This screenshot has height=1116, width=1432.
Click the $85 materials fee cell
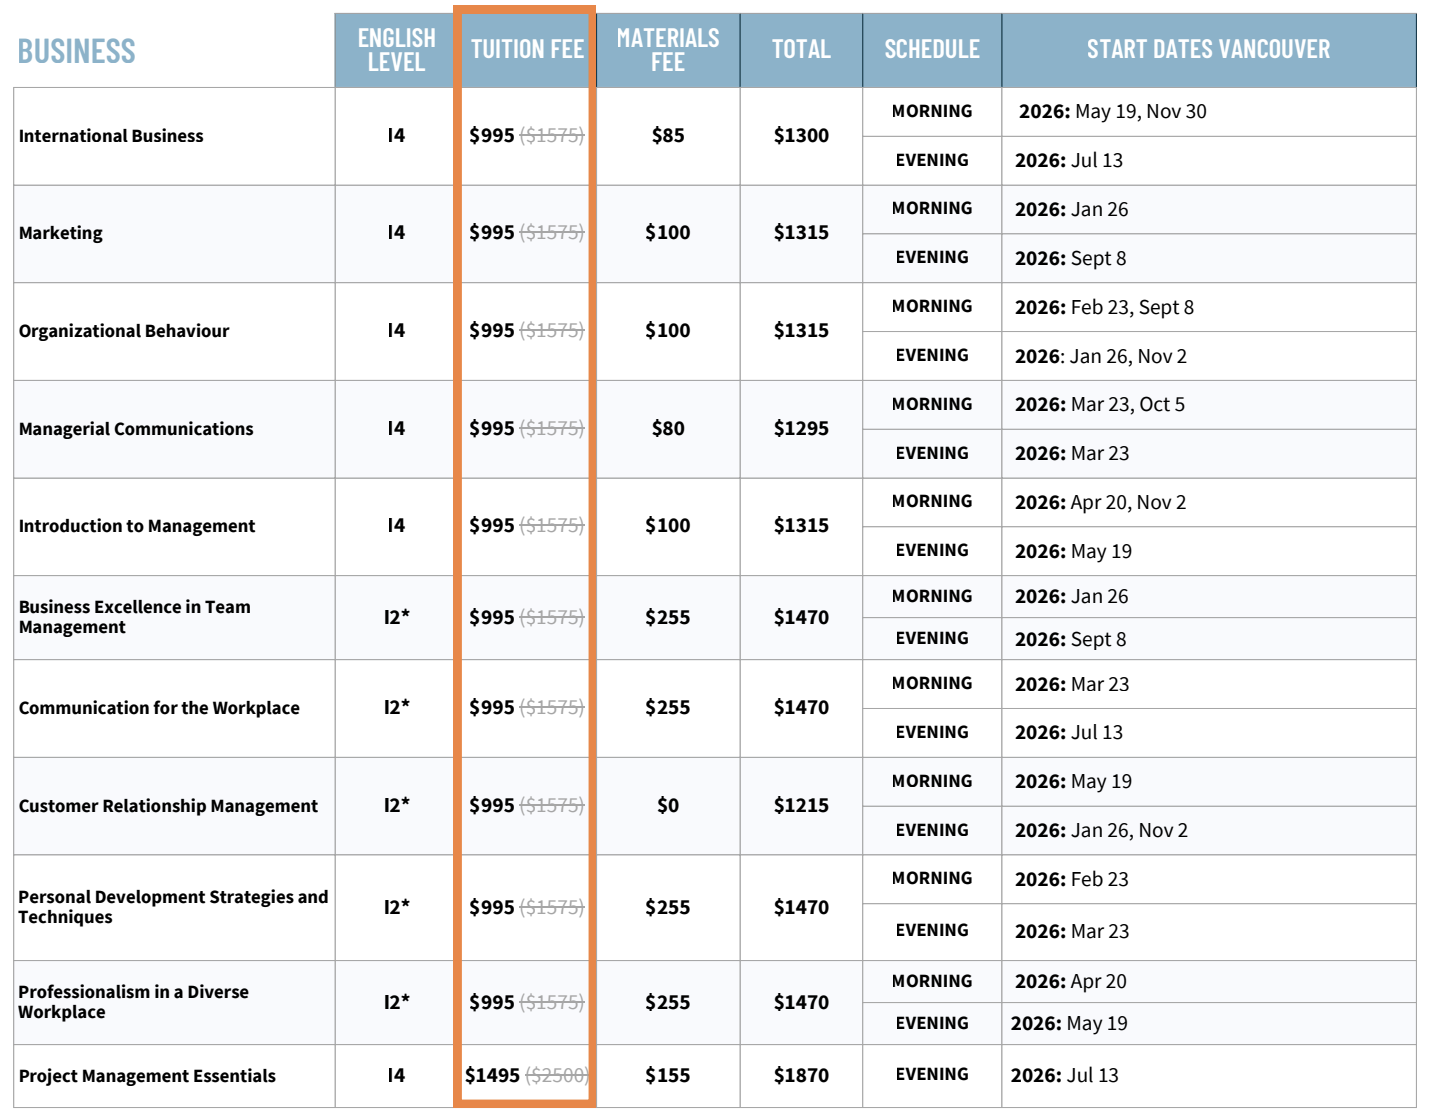pyautogui.click(x=667, y=135)
